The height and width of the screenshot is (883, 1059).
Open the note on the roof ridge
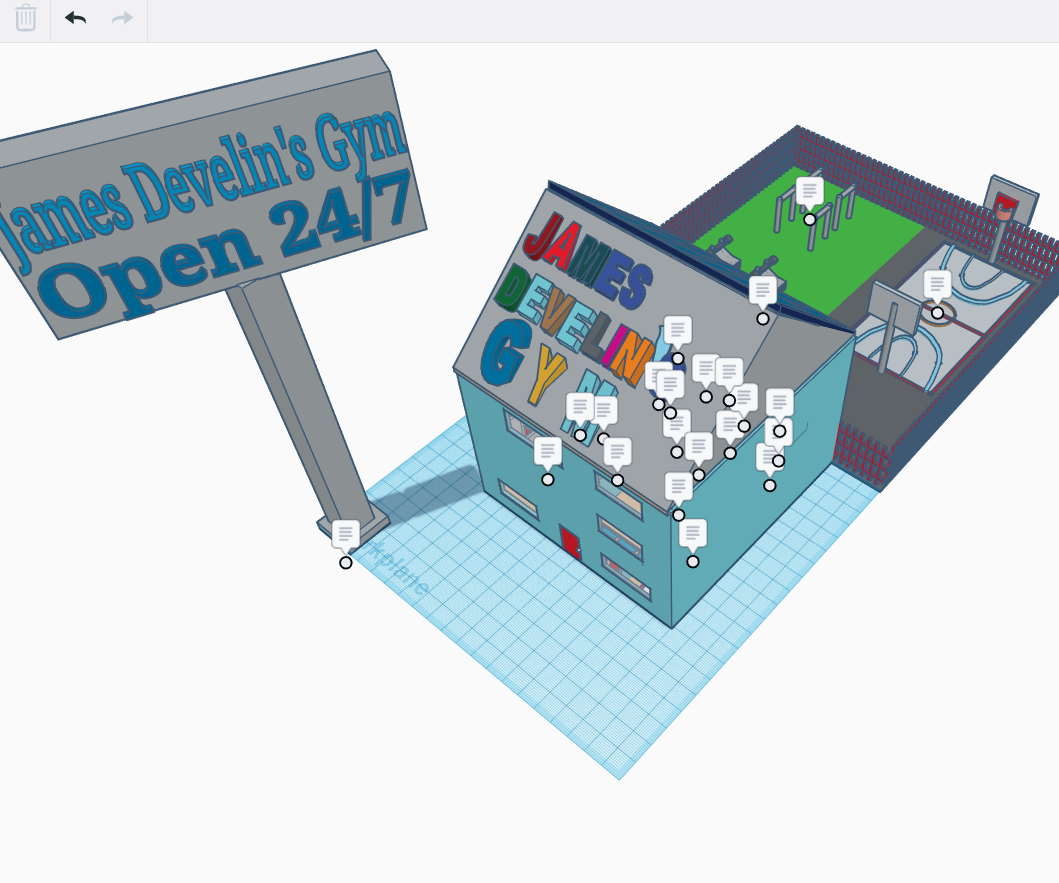pyautogui.click(x=763, y=291)
